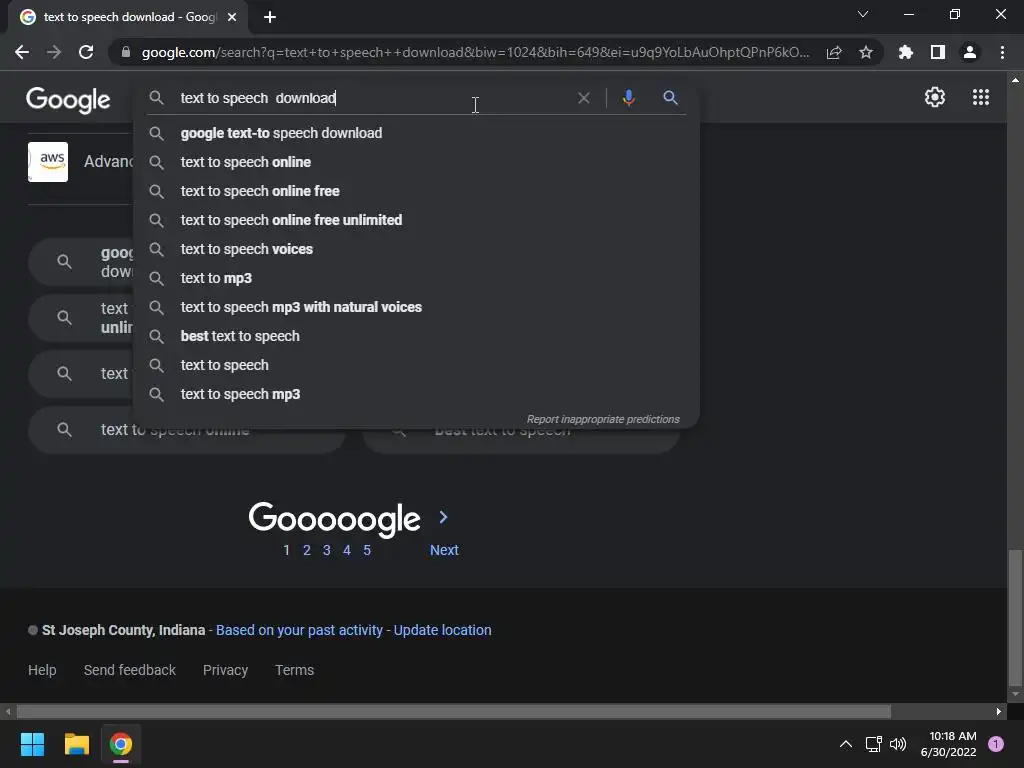Click the AWS ad logo thumbnail
This screenshot has width=1024, height=768.
pyautogui.click(x=48, y=162)
